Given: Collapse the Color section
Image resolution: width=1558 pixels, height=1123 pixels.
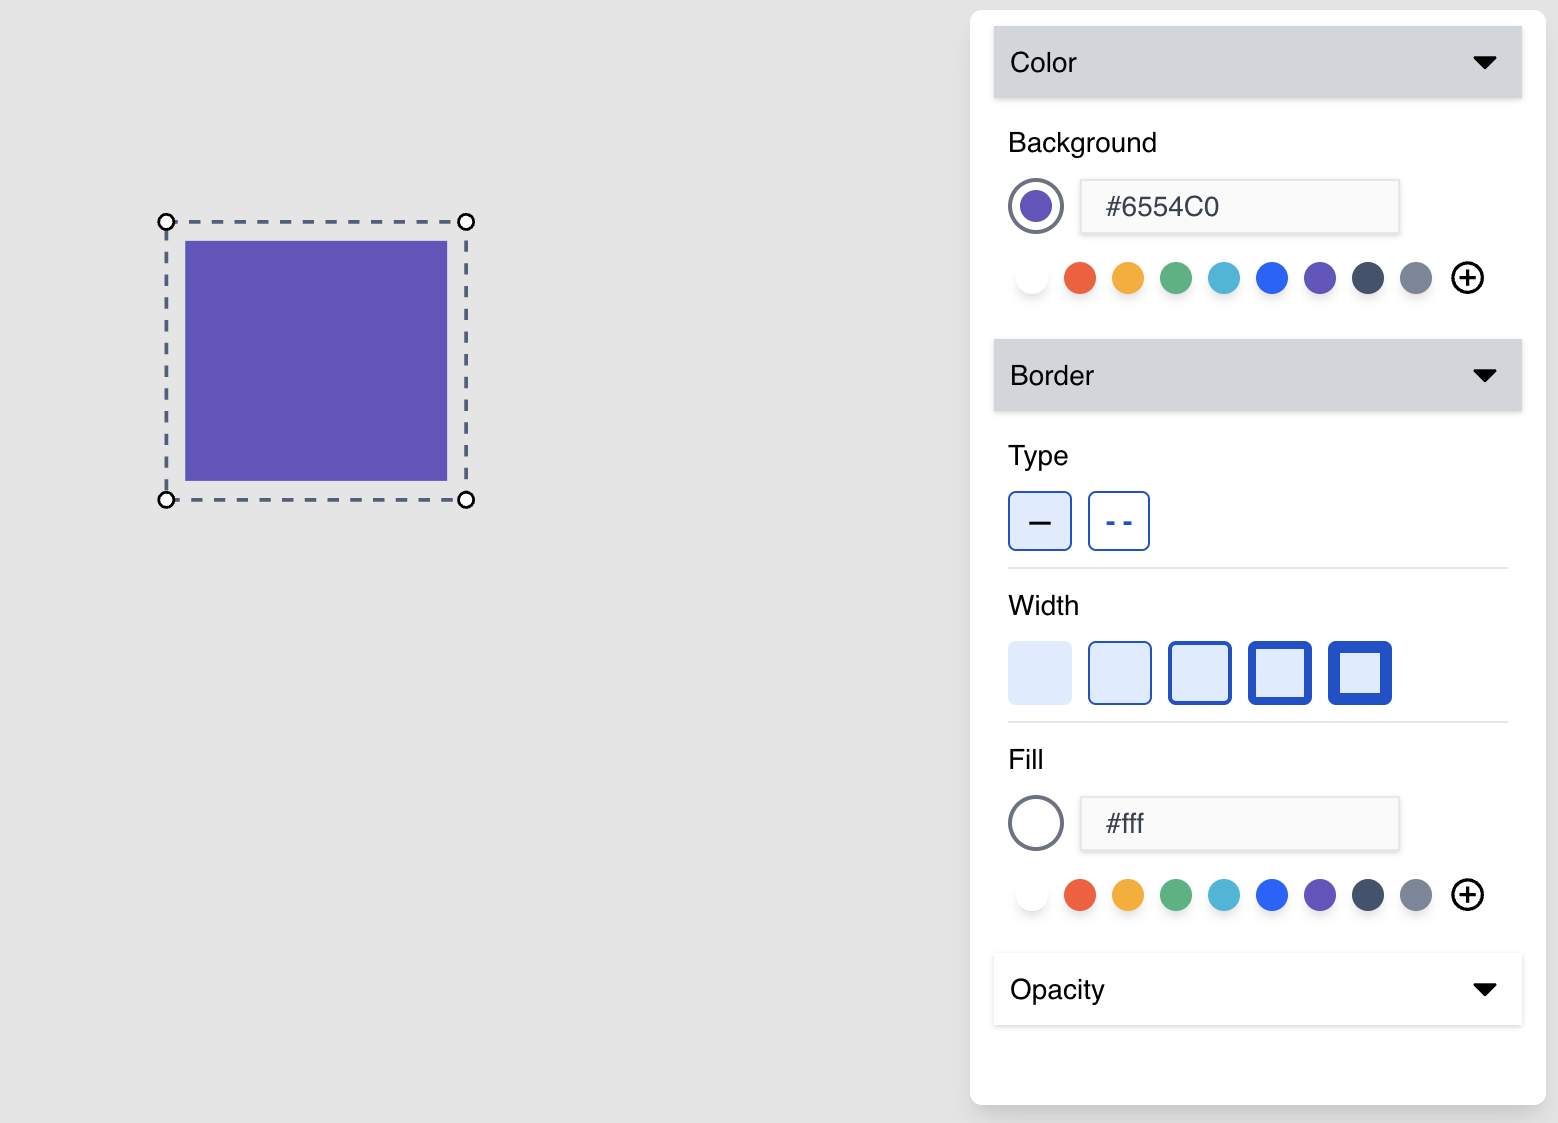Looking at the screenshot, I should (1484, 63).
